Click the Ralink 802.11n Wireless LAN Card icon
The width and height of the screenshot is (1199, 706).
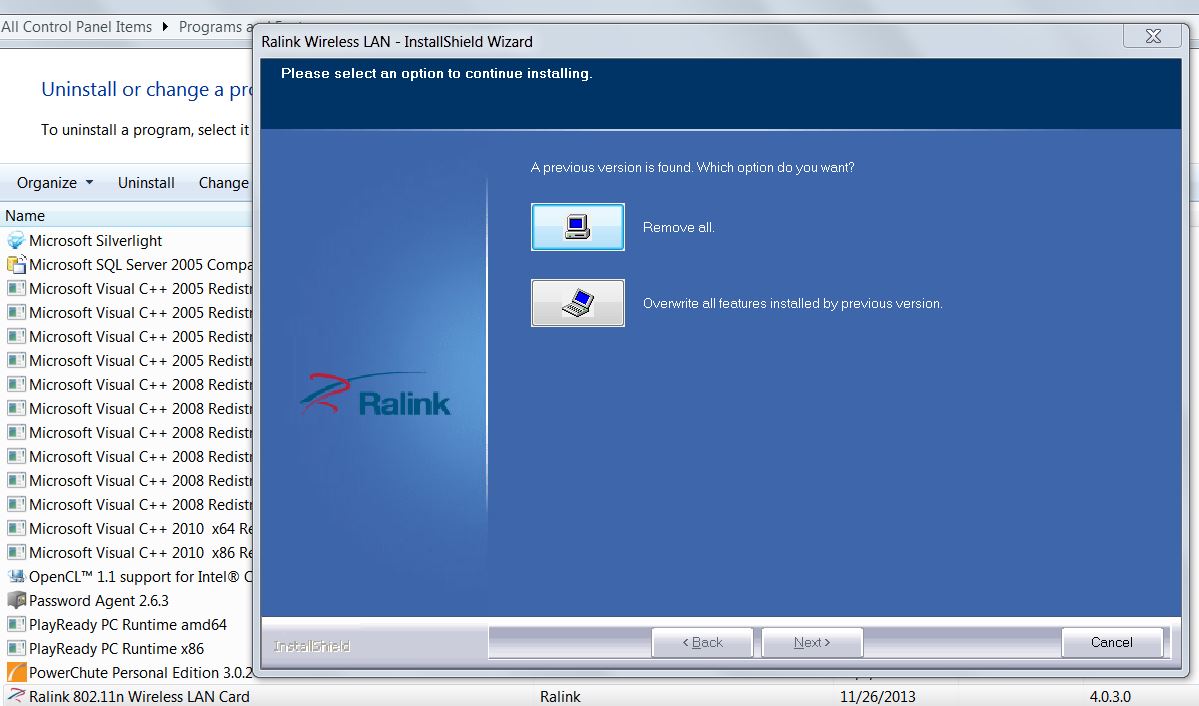click(x=18, y=696)
